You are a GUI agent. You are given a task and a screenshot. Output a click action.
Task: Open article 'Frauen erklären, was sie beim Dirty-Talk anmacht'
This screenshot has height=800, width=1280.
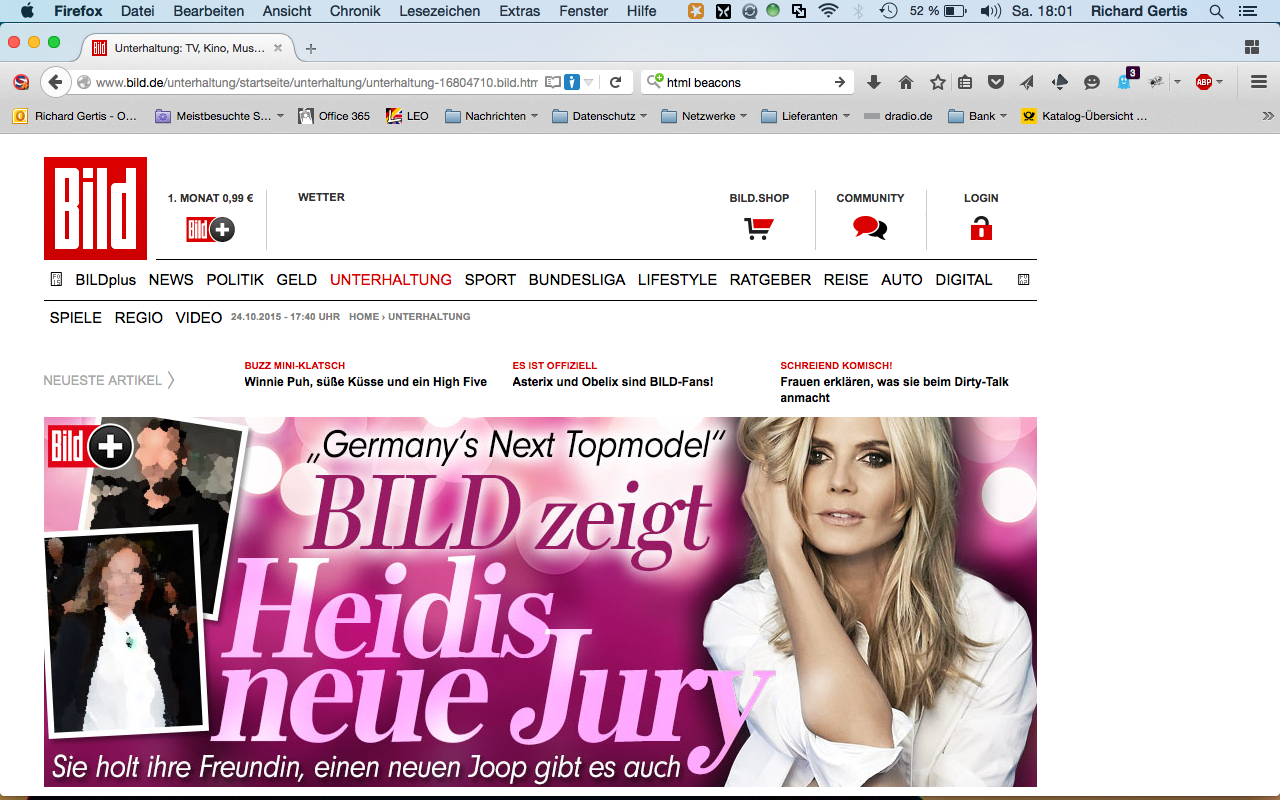894,390
